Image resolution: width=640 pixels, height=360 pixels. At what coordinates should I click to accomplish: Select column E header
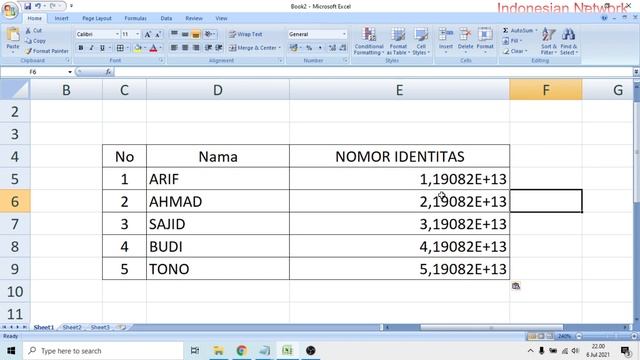[x=399, y=90]
